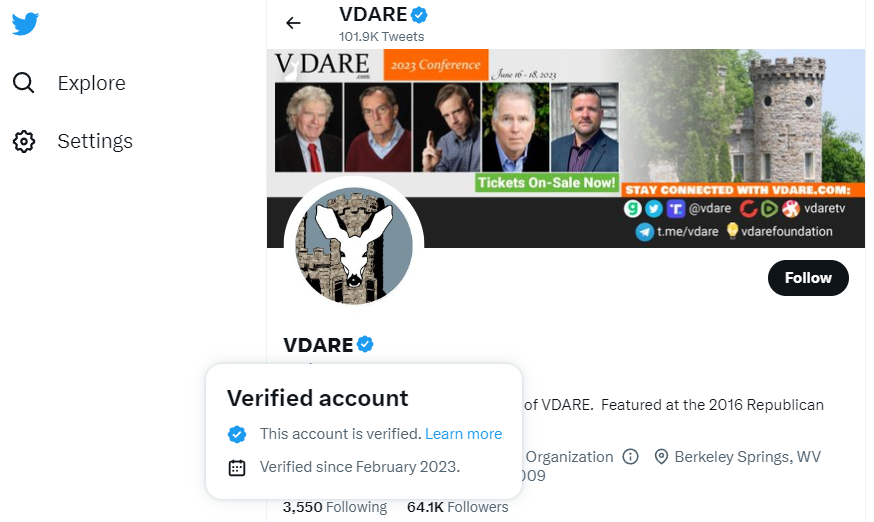Click the info icon beside Organization

pyautogui.click(x=630, y=457)
